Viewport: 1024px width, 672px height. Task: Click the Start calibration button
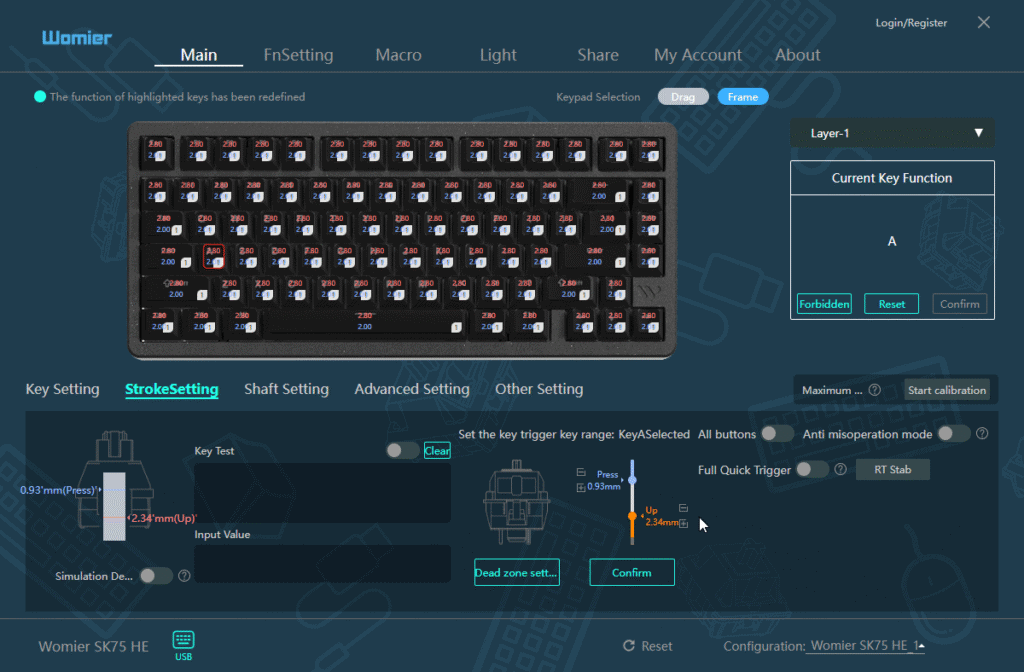pyautogui.click(x=946, y=390)
